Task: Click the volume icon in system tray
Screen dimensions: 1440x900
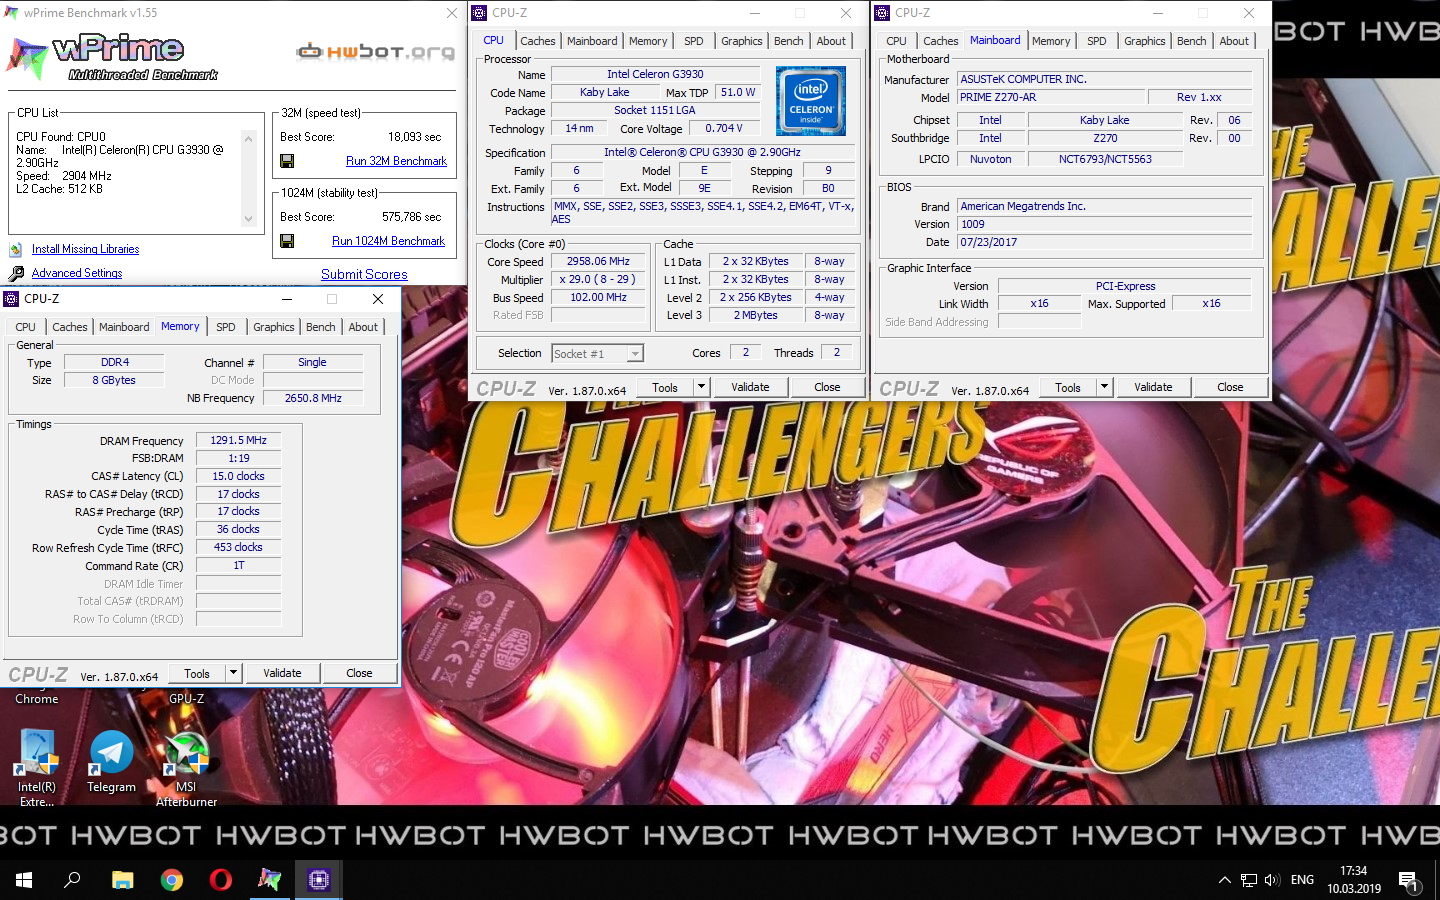Action: click(1272, 880)
